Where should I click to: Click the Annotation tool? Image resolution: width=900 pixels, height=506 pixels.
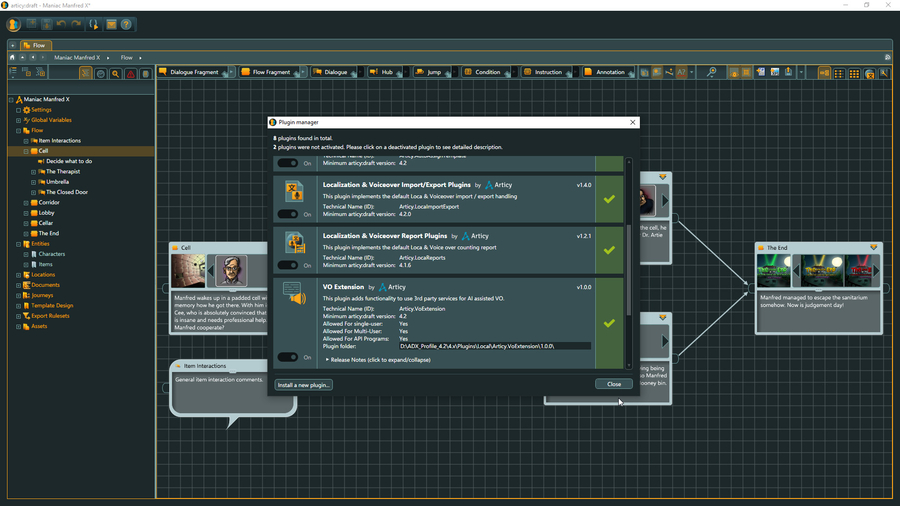point(610,72)
